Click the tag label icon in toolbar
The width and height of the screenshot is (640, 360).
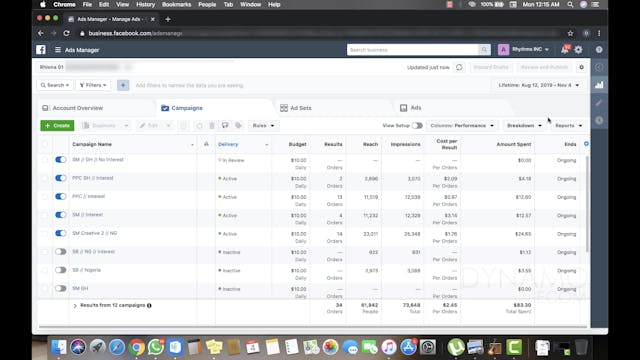tap(238, 126)
